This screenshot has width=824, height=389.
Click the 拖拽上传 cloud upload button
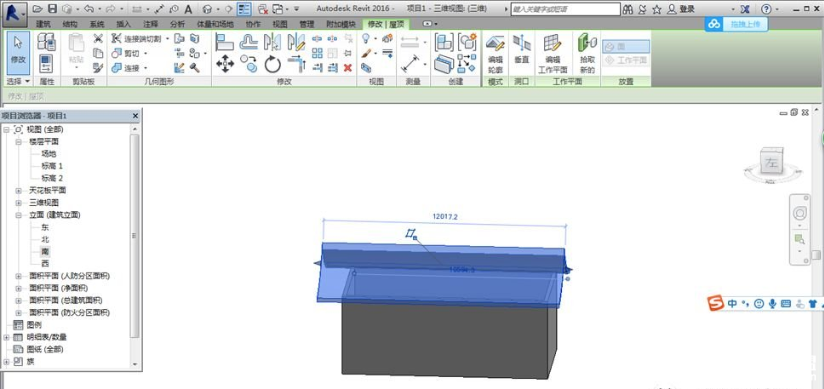[x=736, y=24]
